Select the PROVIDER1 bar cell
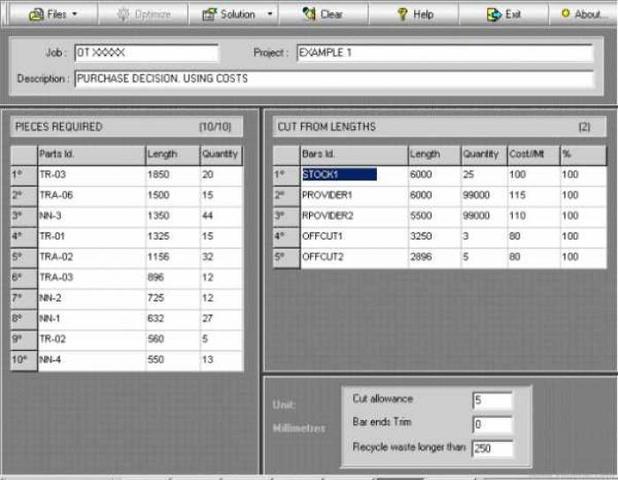Screen dimensions: 618x480 354,195
